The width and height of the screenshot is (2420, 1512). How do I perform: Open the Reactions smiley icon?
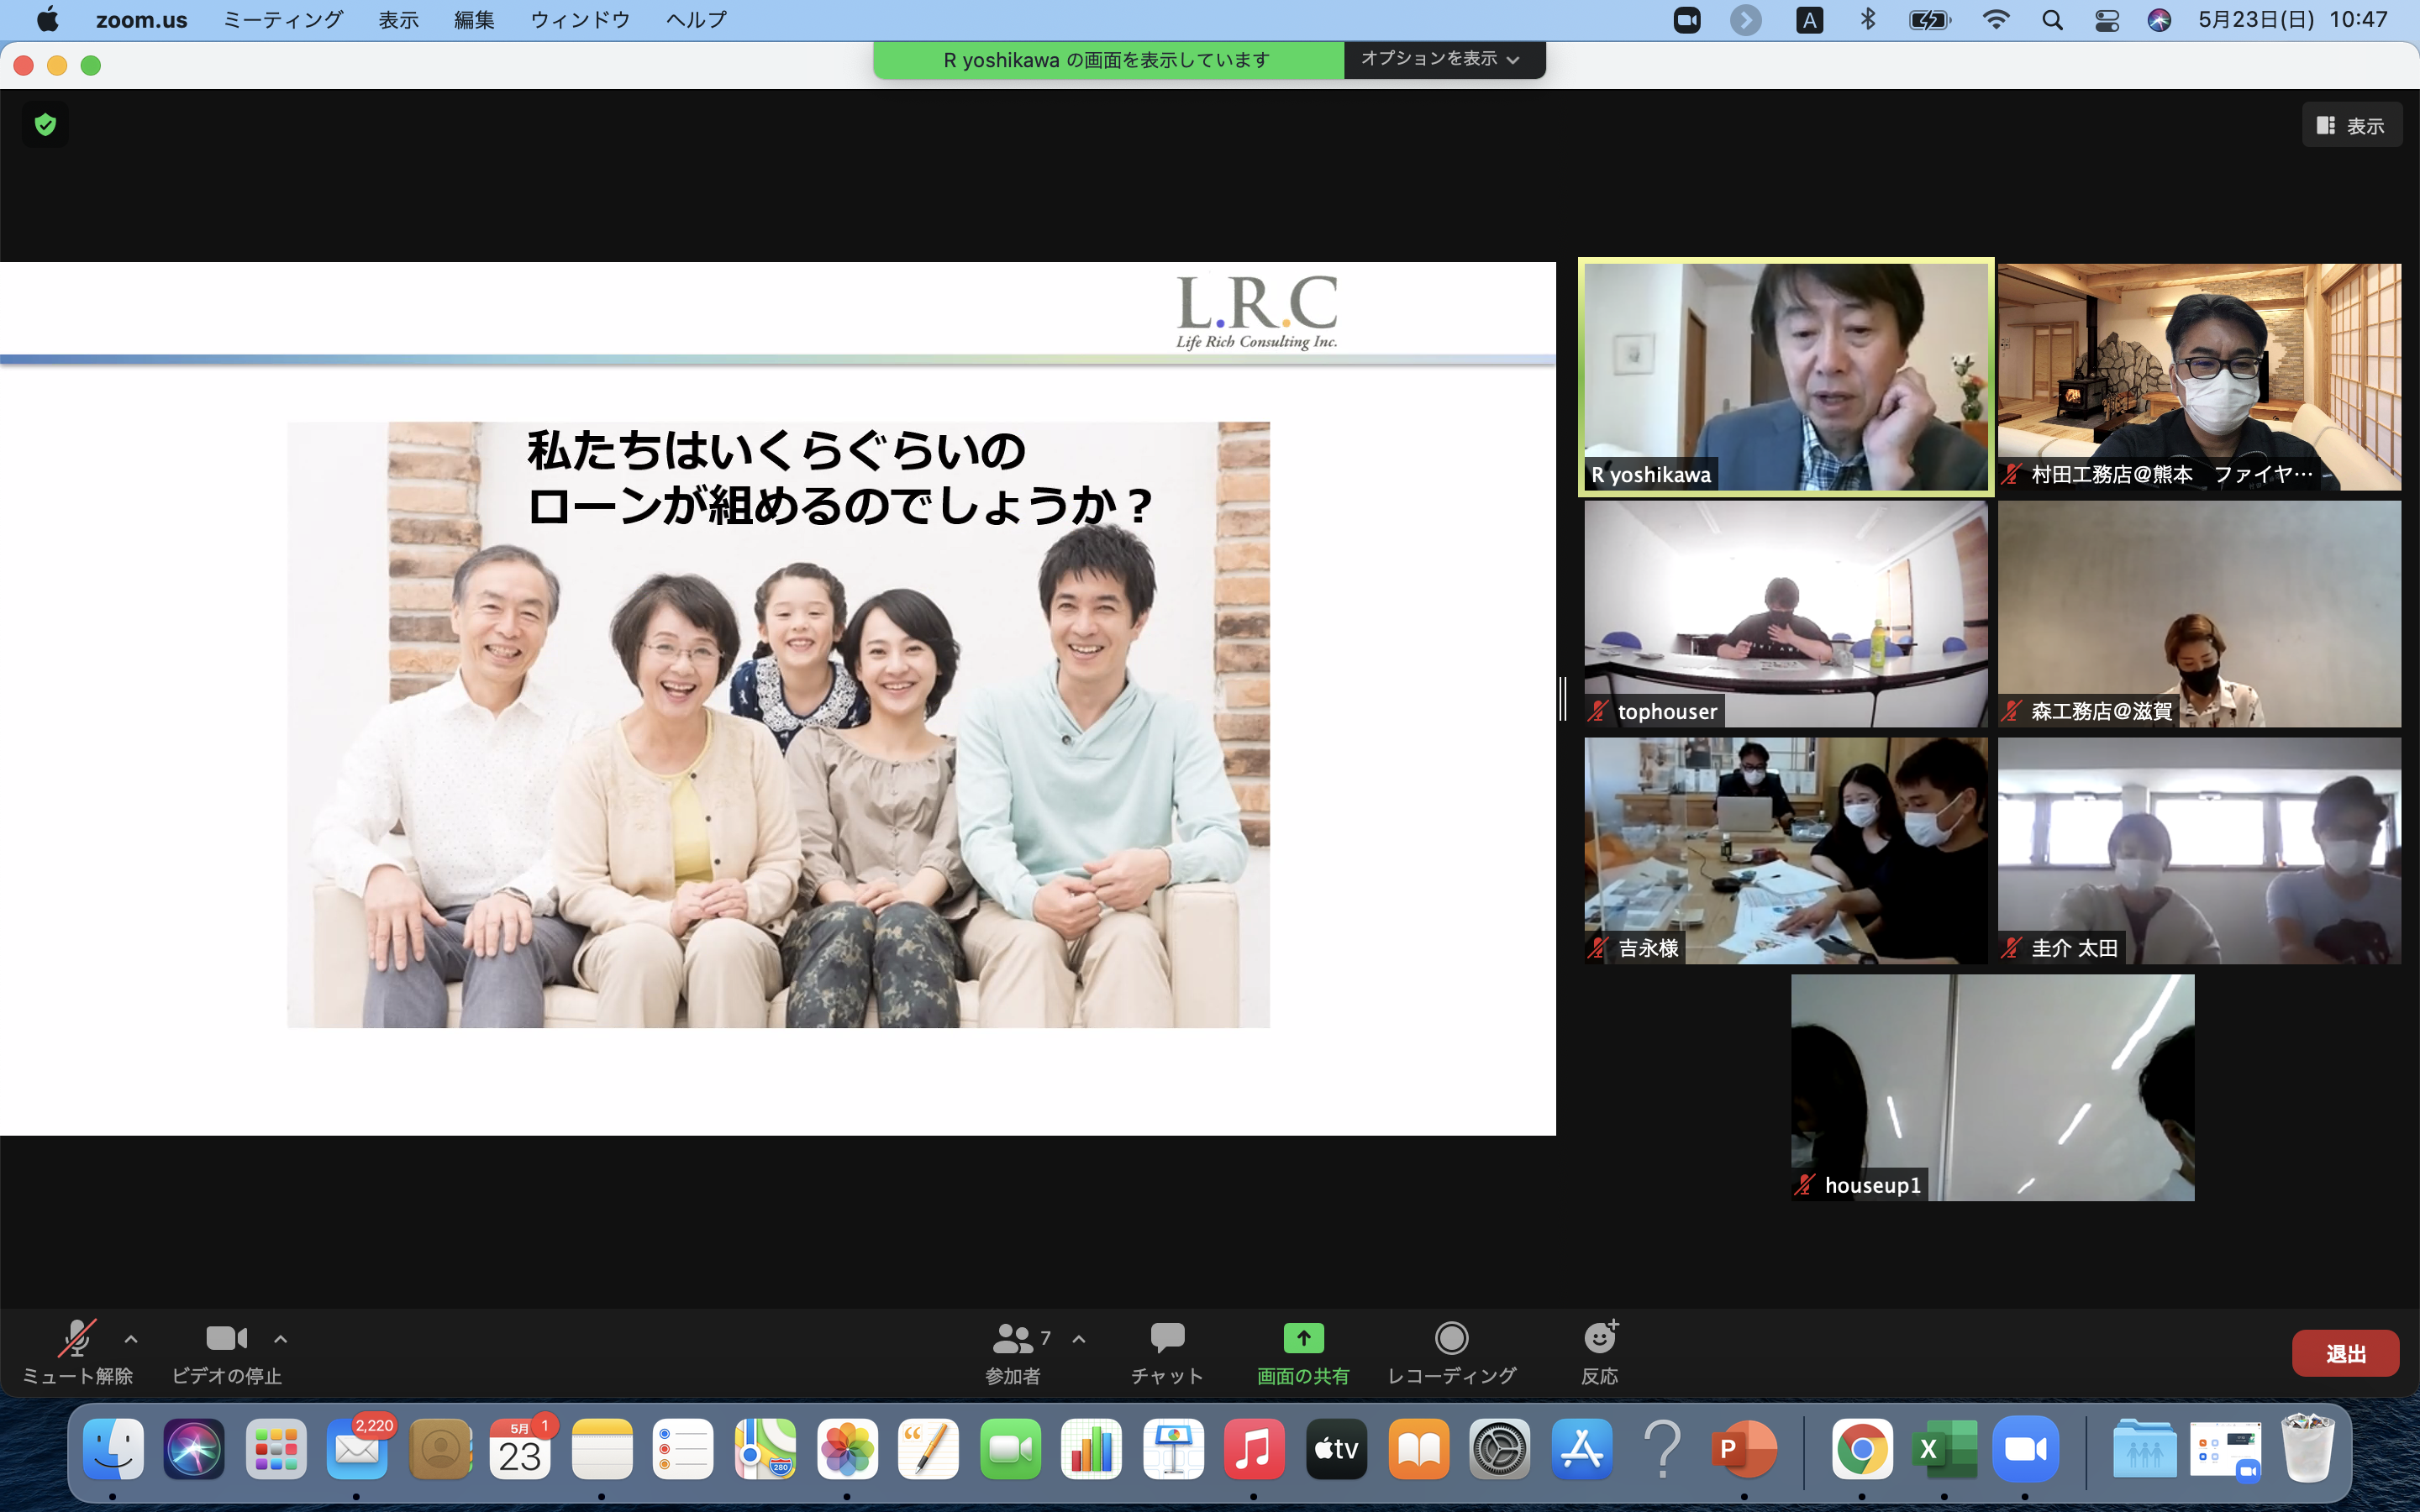[1600, 1338]
